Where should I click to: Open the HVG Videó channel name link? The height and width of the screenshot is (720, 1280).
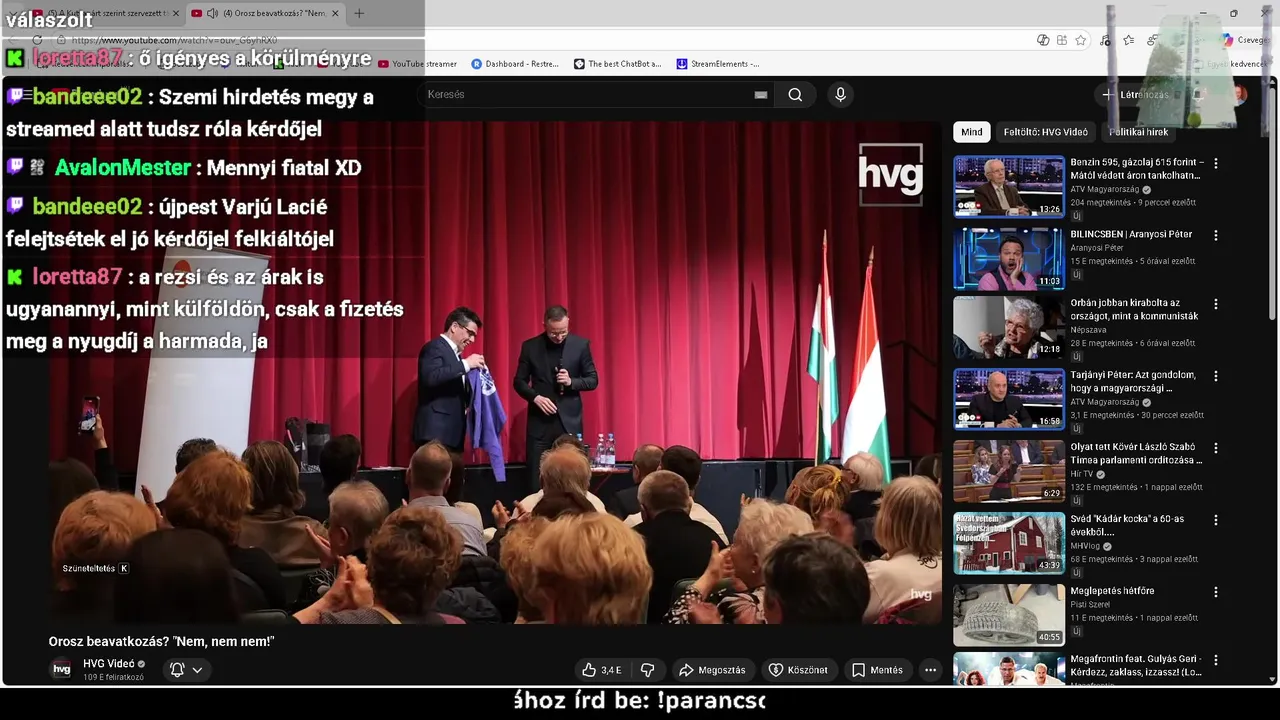click(109, 664)
